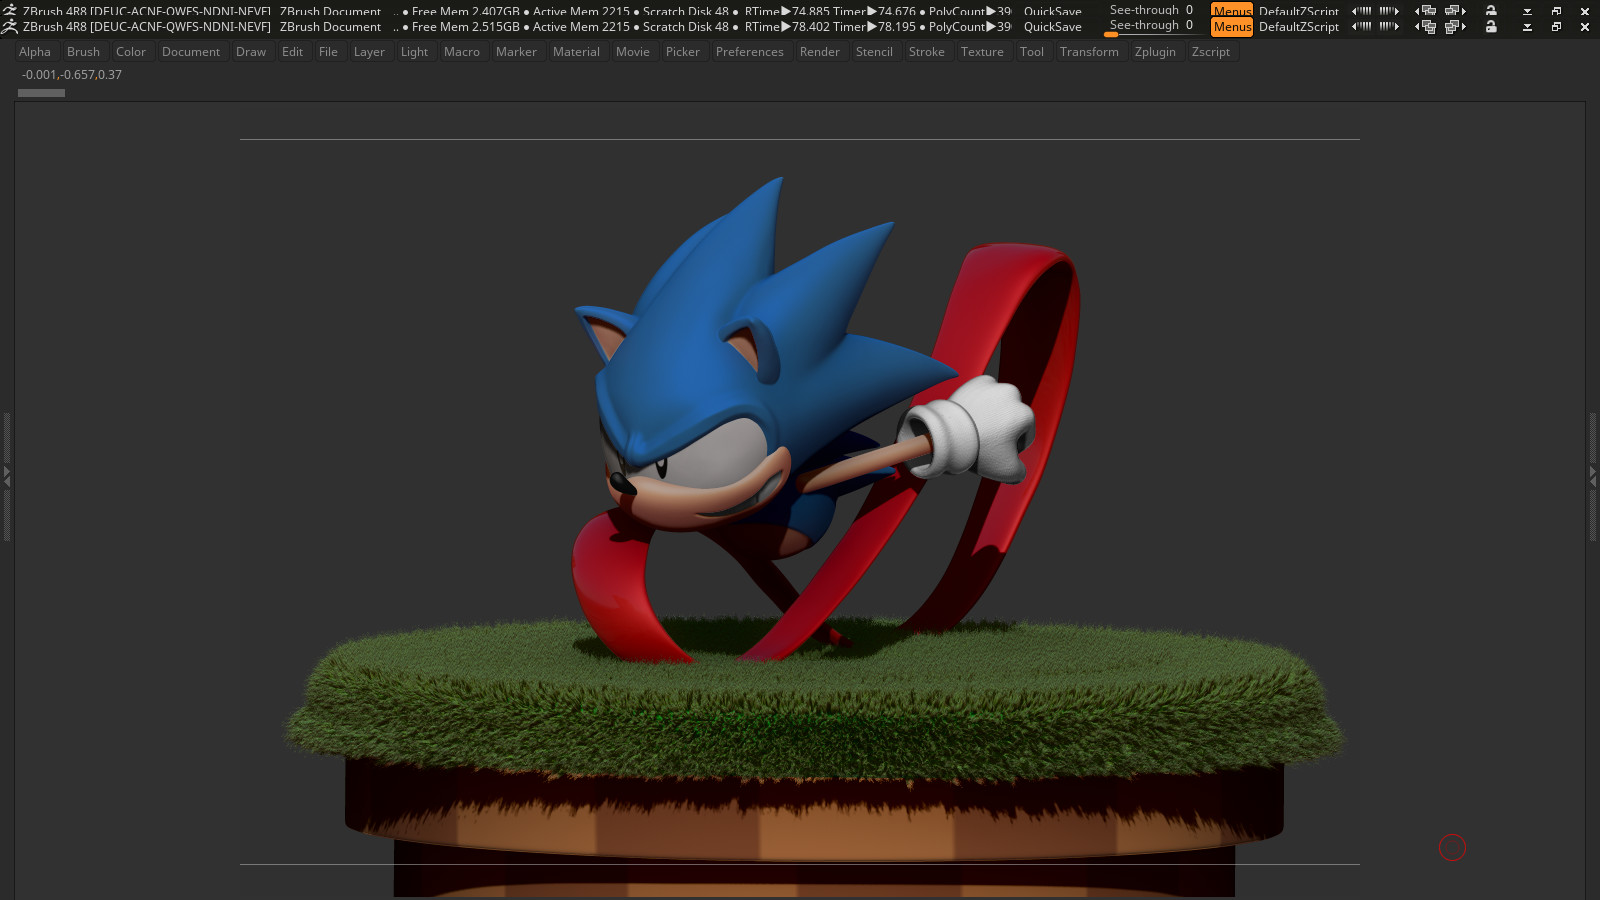Open the Render menu
This screenshot has width=1600, height=900.
click(x=820, y=52)
